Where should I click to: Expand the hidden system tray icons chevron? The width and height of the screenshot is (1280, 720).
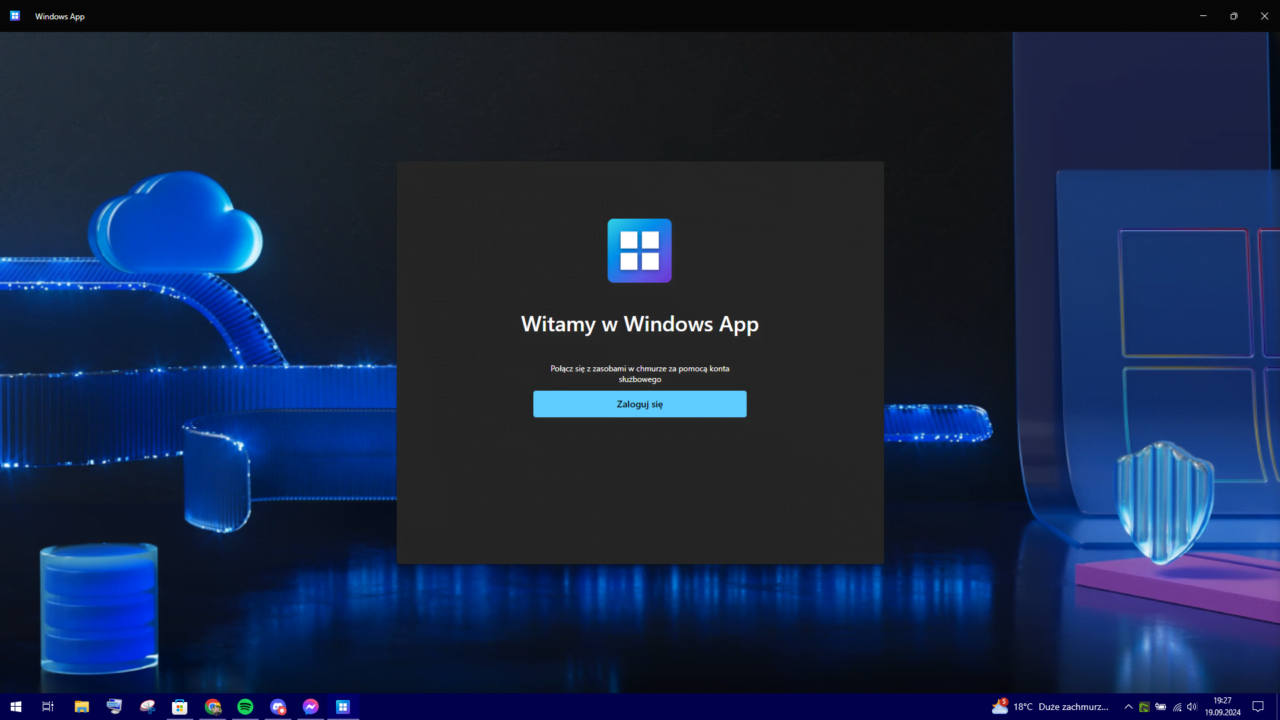click(1128, 707)
